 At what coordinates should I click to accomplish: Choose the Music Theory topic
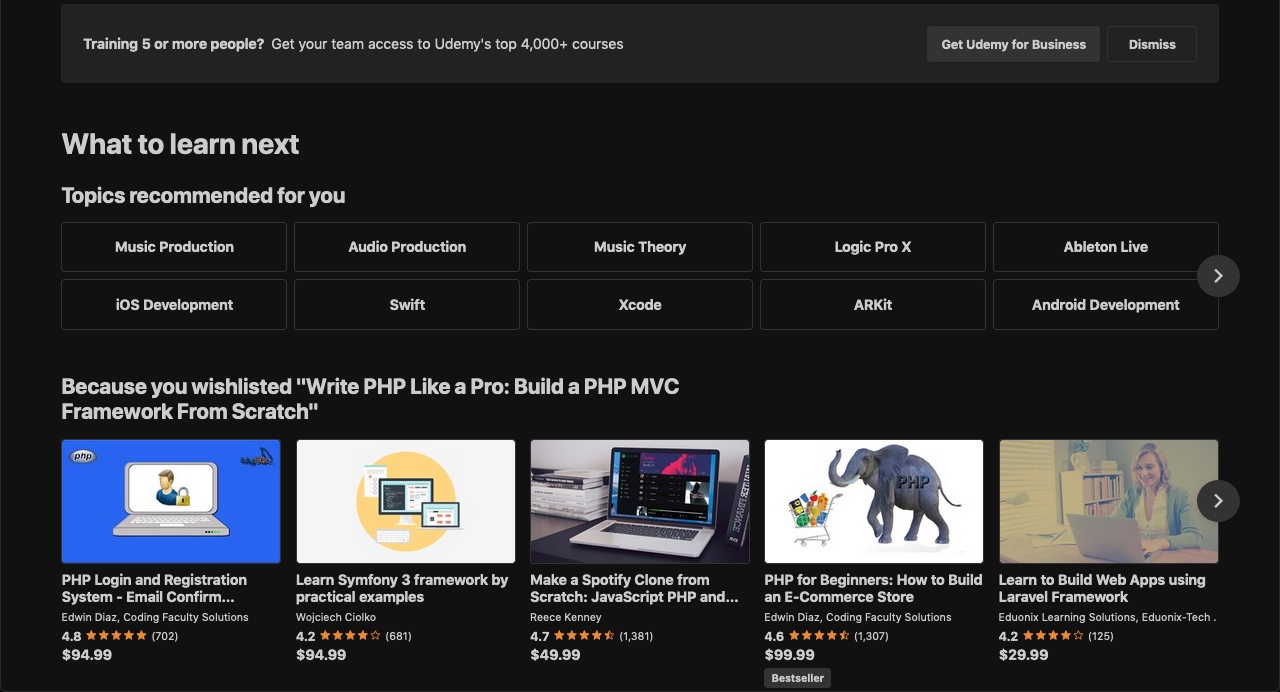[x=639, y=246]
